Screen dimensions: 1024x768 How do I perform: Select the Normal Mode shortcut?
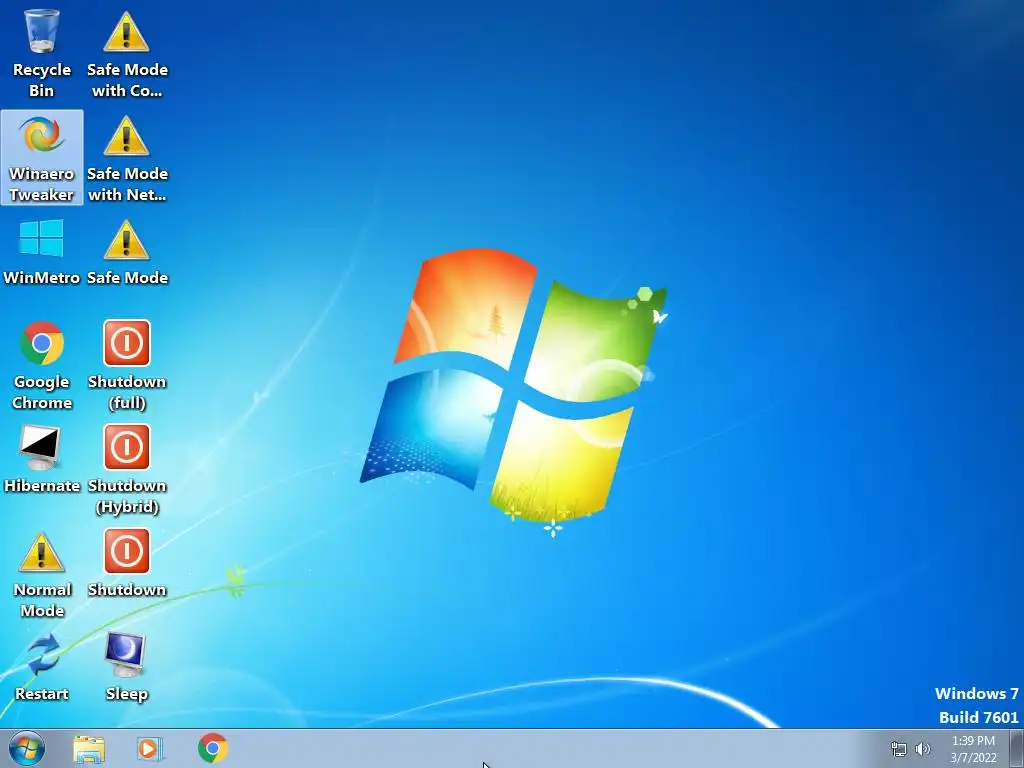click(x=42, y=574)
